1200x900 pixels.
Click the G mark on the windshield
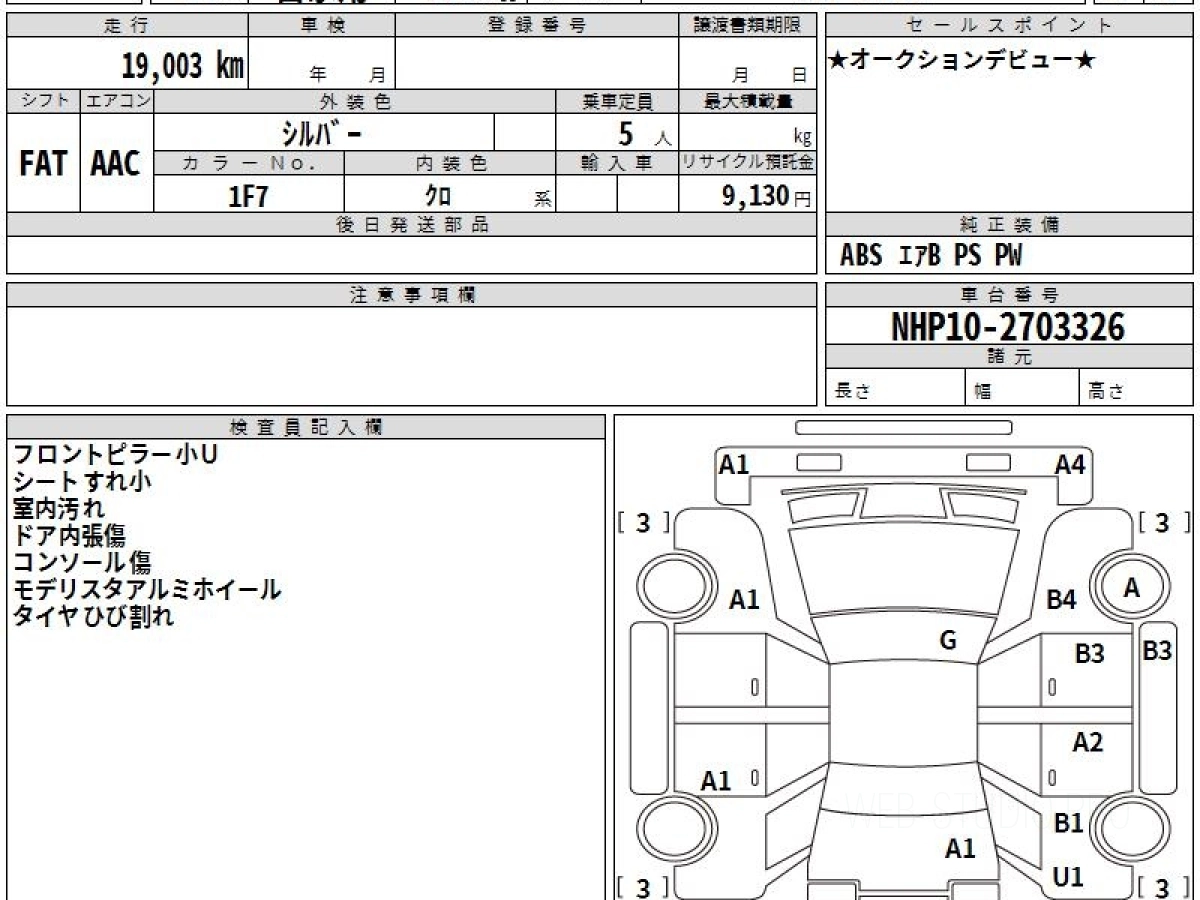click(x=947, y=641)
